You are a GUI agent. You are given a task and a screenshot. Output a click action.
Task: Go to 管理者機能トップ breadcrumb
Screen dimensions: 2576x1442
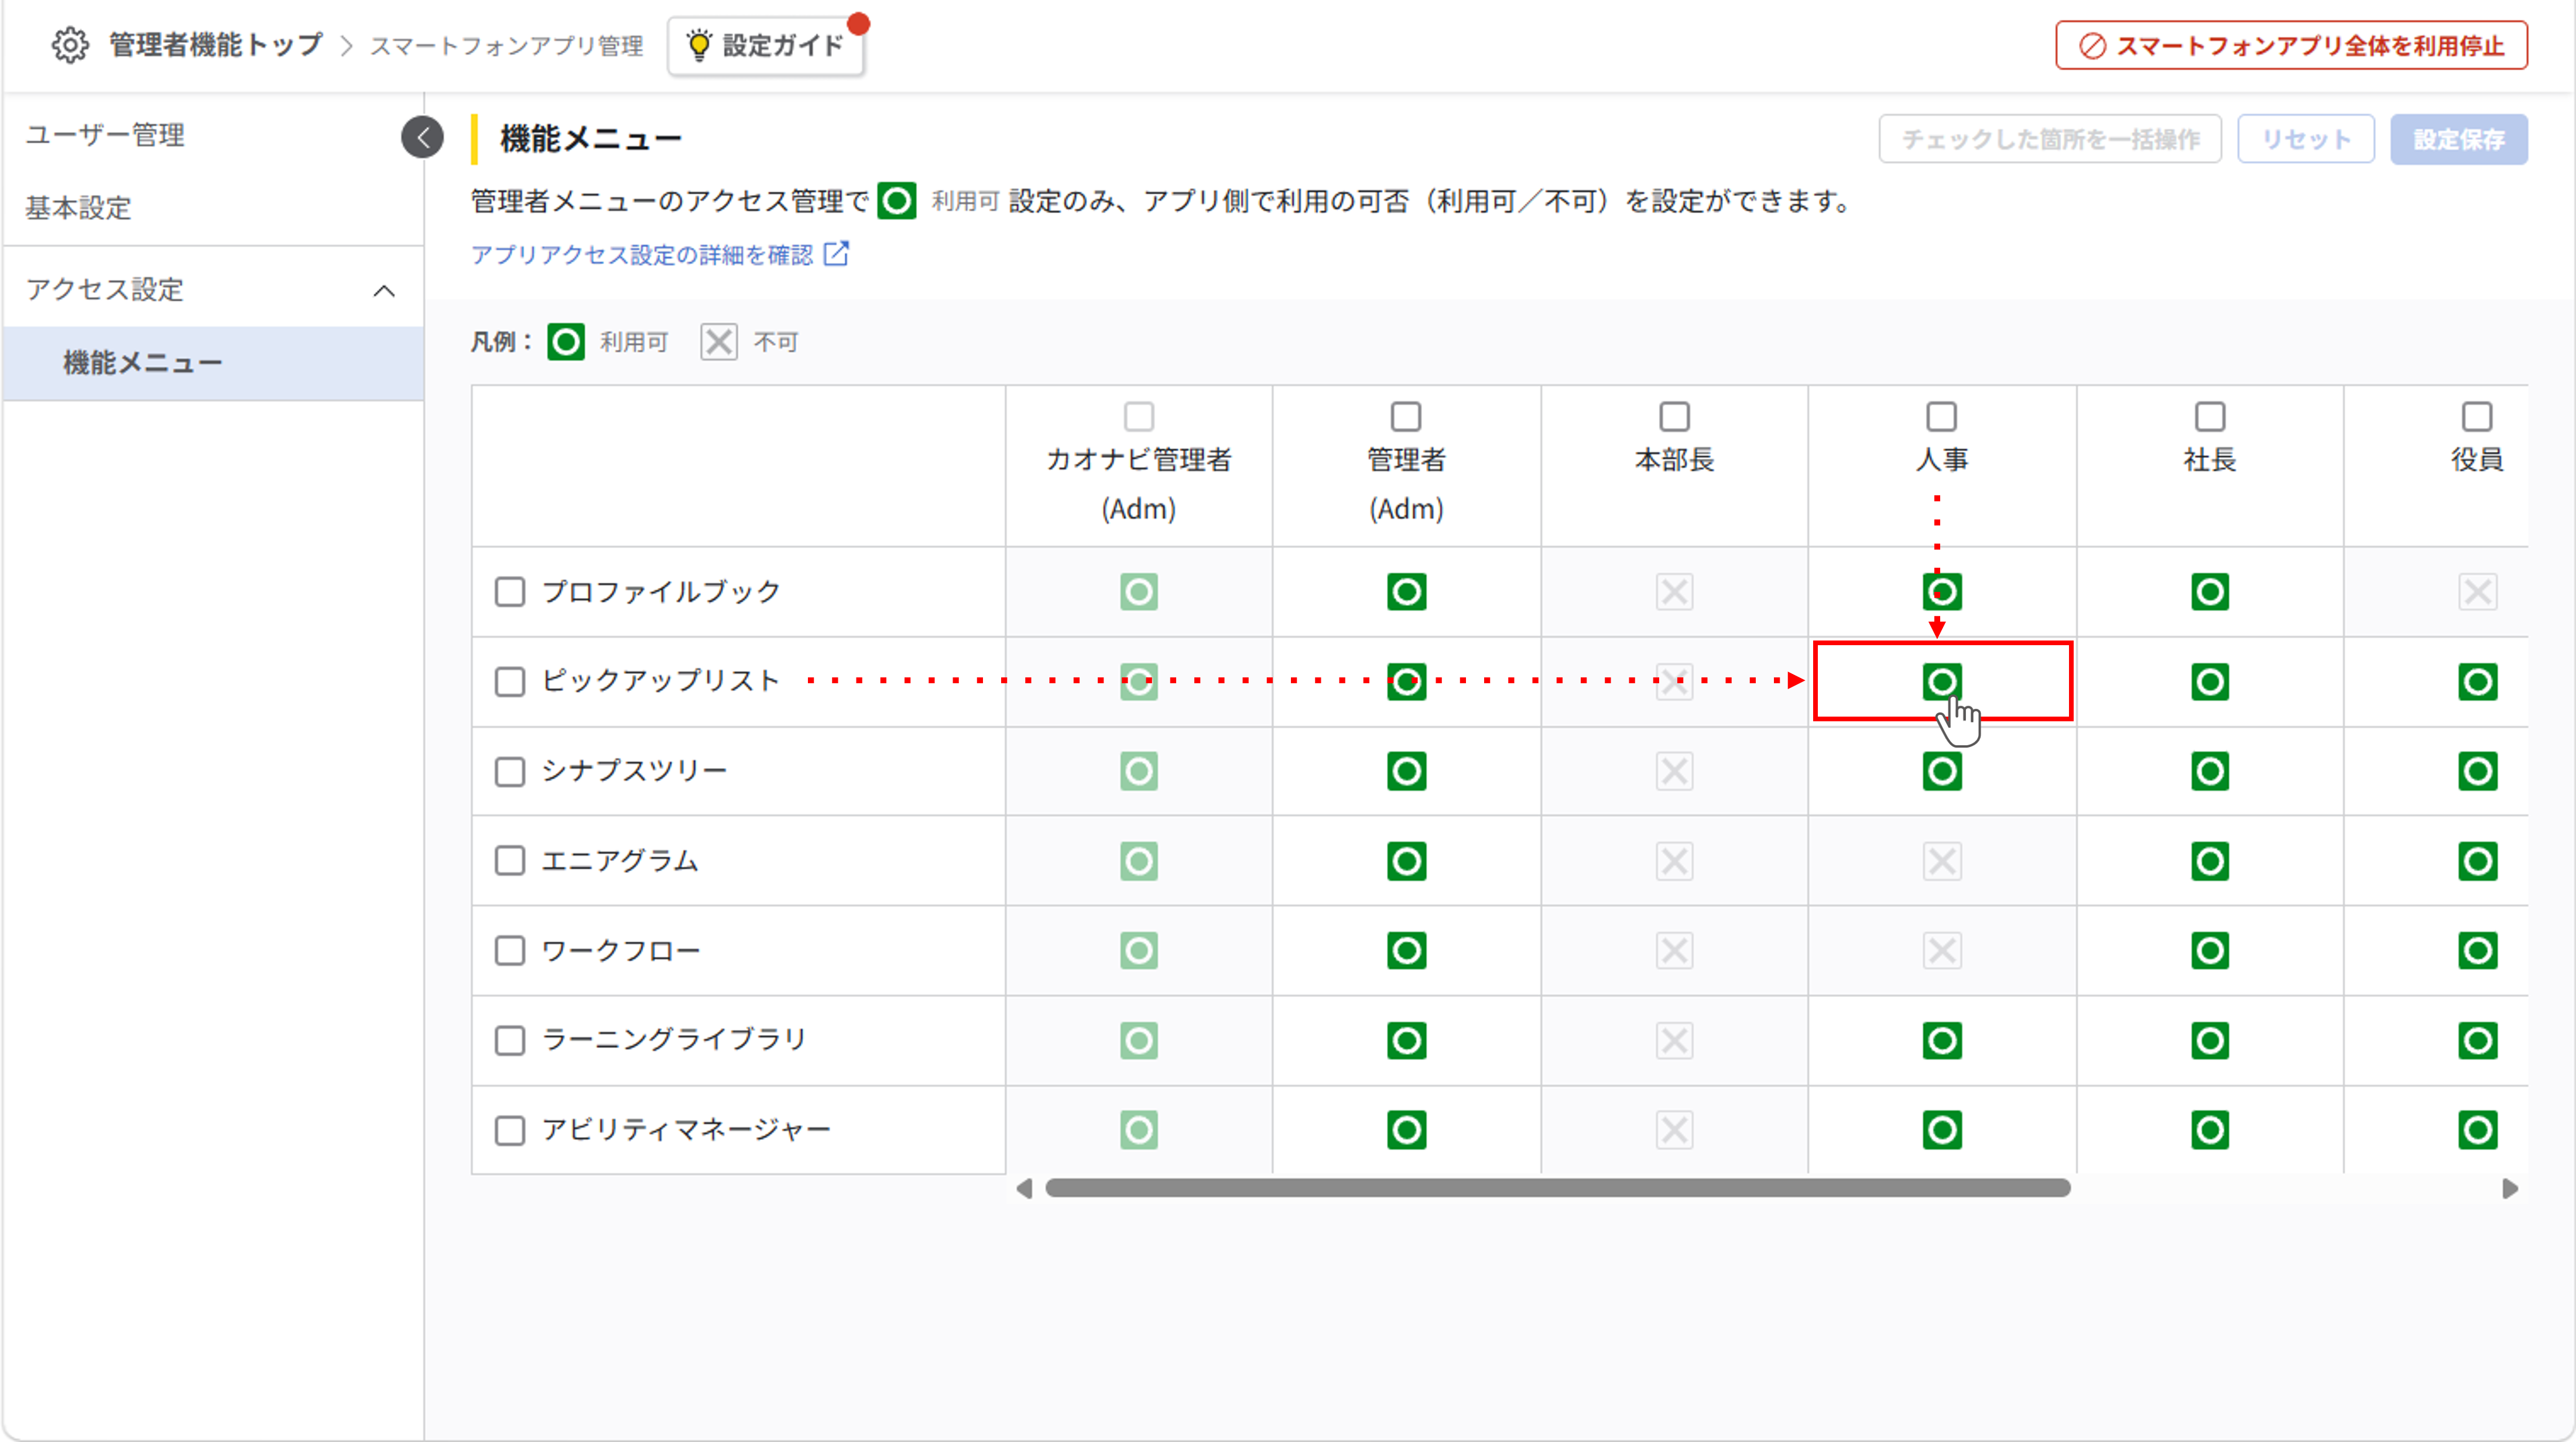point(216,45)
